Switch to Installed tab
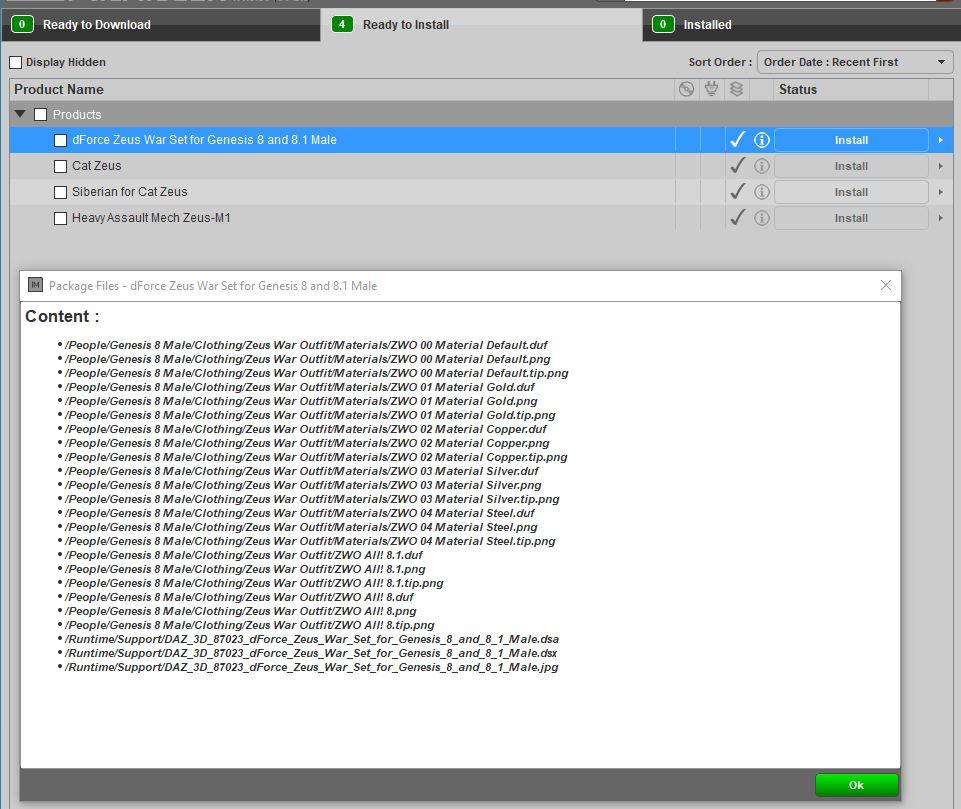The image size is (961, 809). [x=802, y=25]
